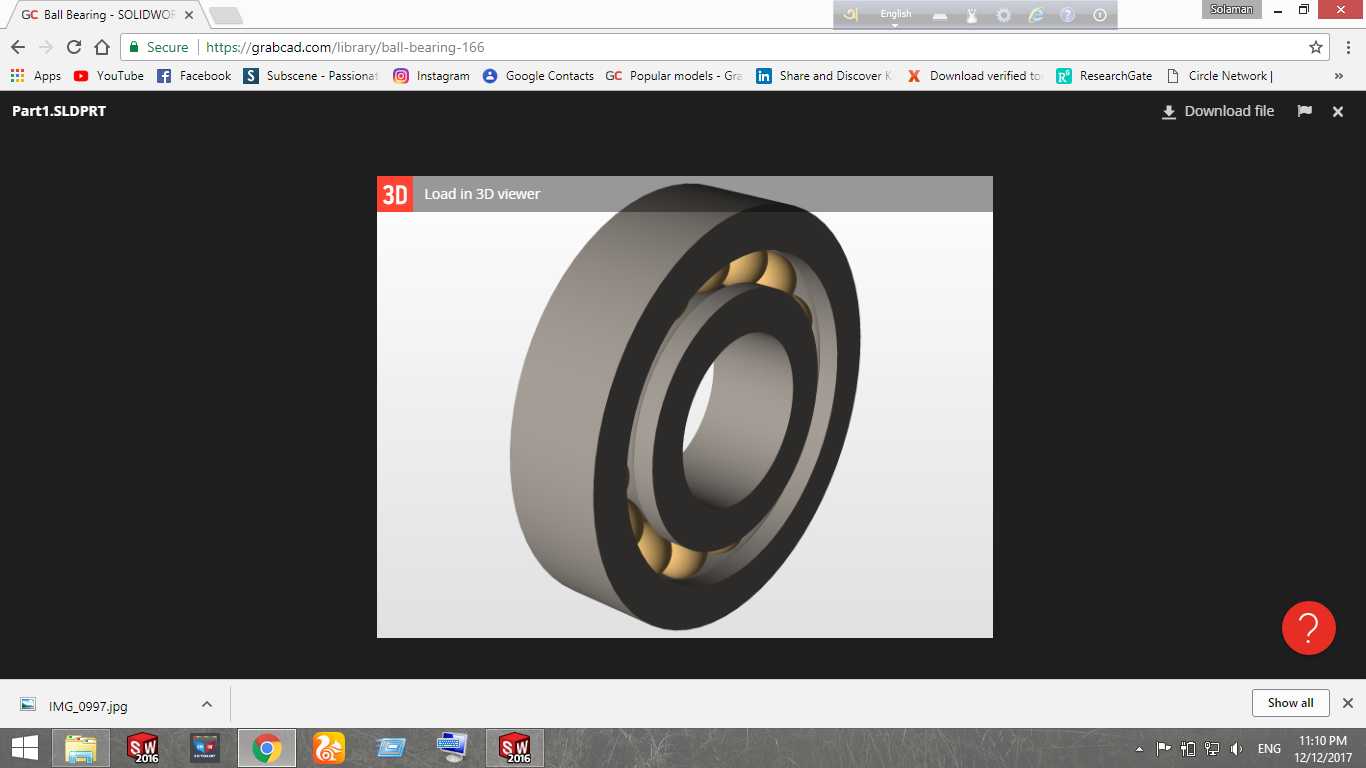
Task: Open a new browser tab
Action: (x=226, y=15)
